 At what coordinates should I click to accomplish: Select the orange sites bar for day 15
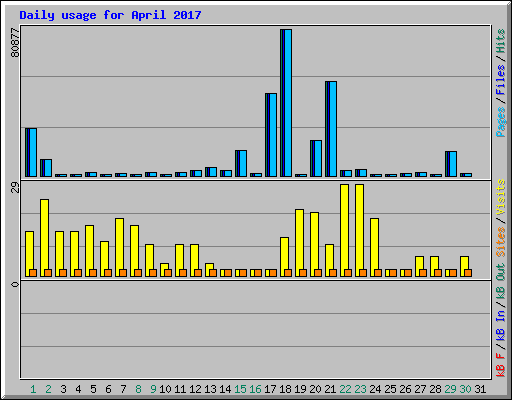[243, 273]
